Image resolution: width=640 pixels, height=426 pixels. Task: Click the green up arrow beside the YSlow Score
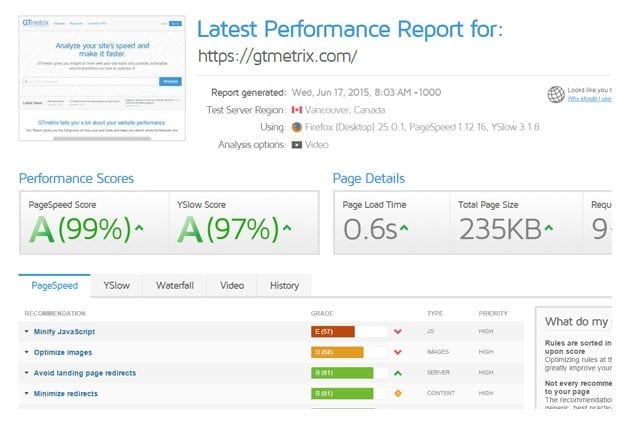(x=287, y=228)
